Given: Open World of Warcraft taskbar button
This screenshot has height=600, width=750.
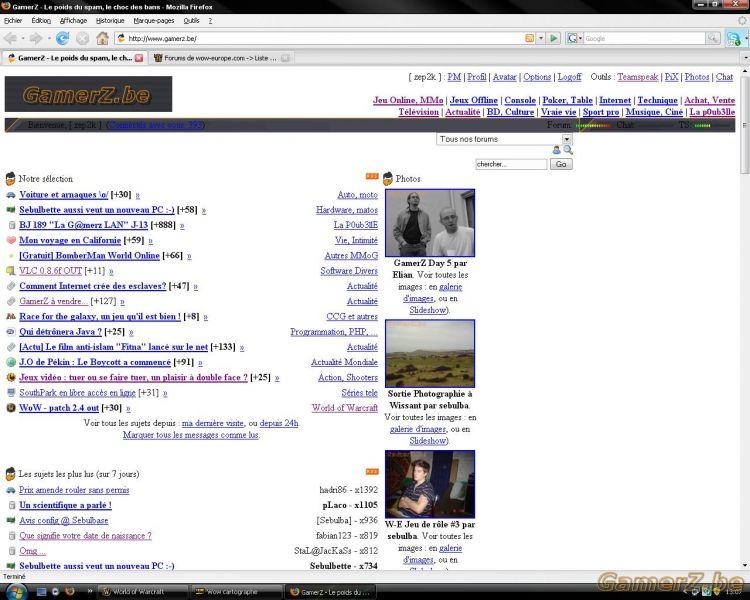Looking at the screenshot, I should click(x=143, y=592).
